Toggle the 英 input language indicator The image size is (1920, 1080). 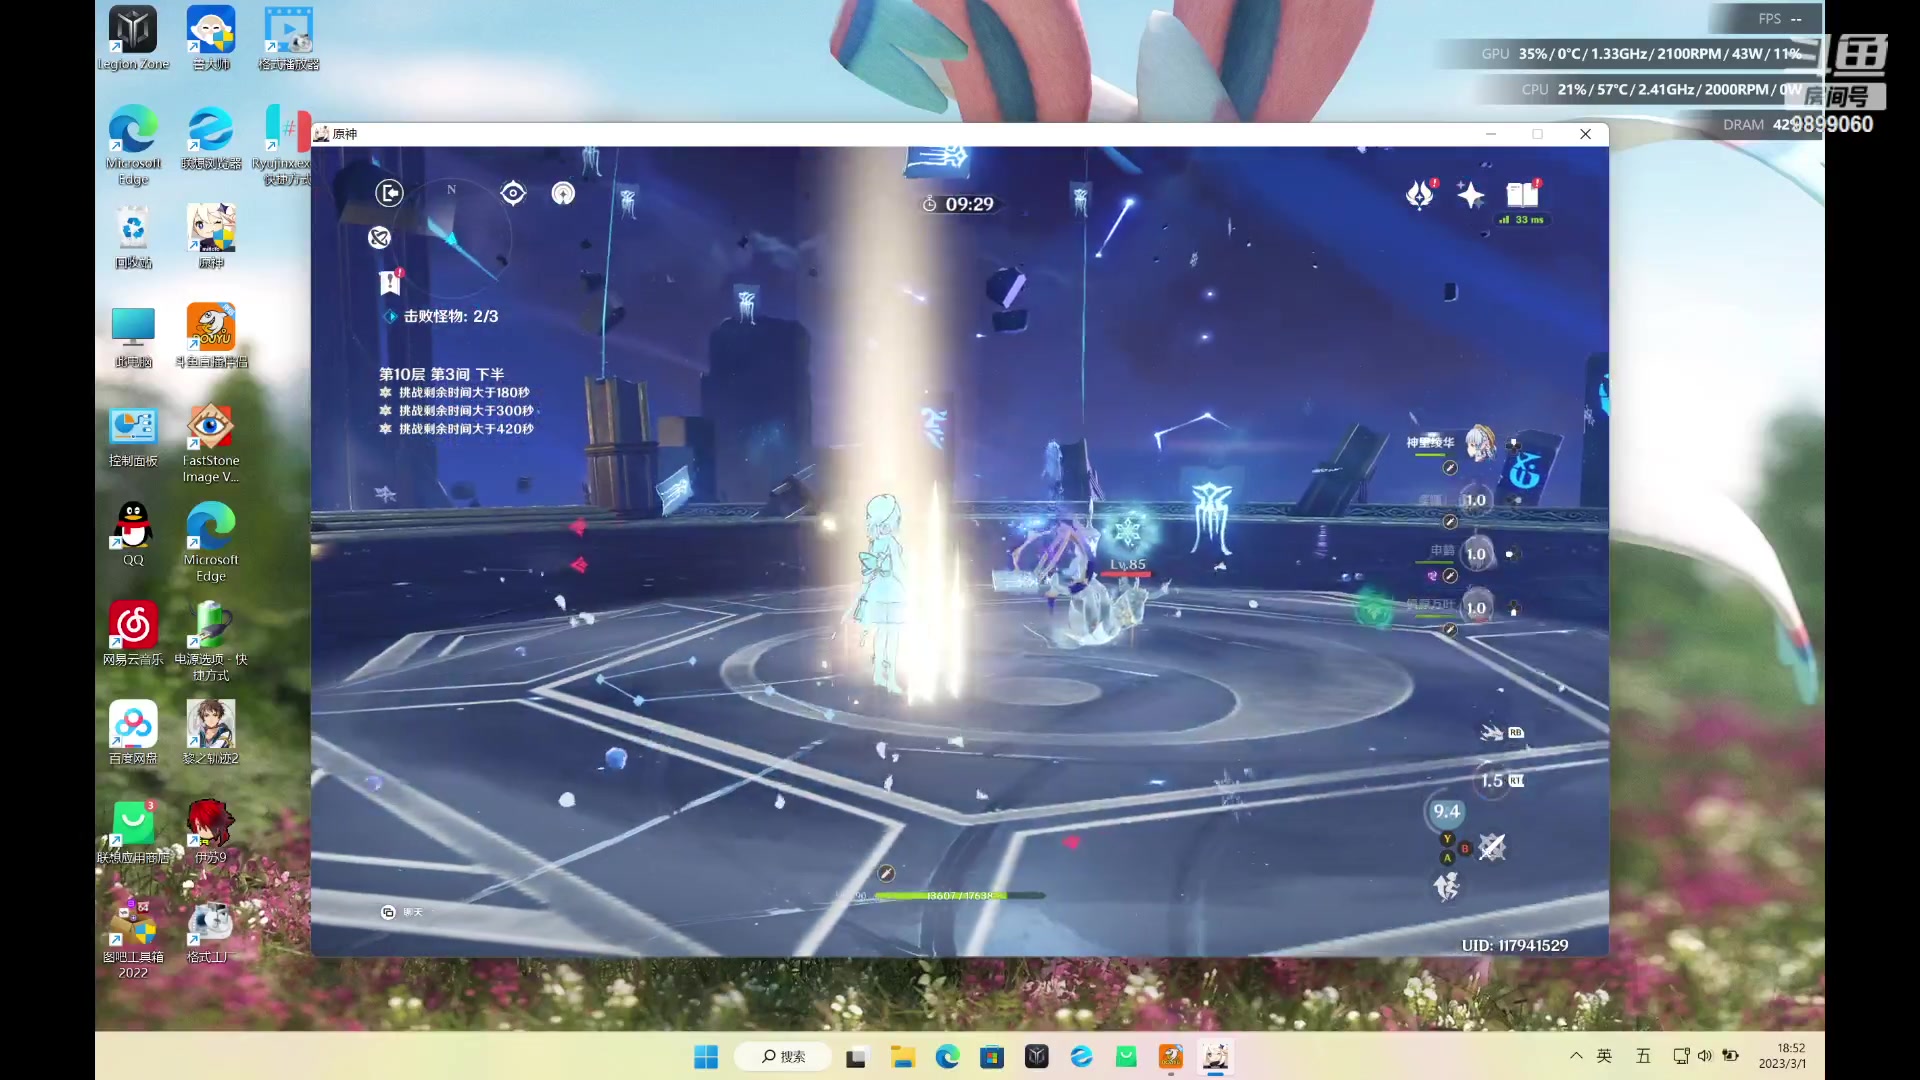pos(1604,1056)
